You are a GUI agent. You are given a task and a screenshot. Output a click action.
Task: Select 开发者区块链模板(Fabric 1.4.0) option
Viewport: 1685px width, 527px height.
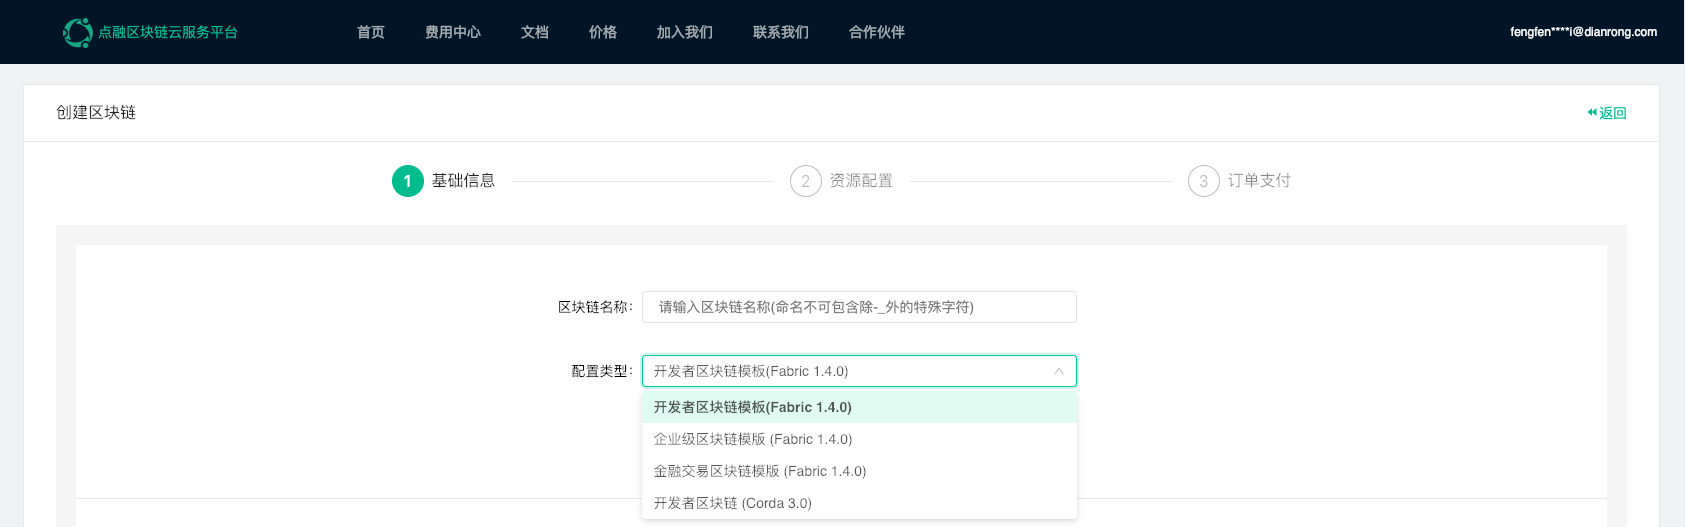(859, 407)
